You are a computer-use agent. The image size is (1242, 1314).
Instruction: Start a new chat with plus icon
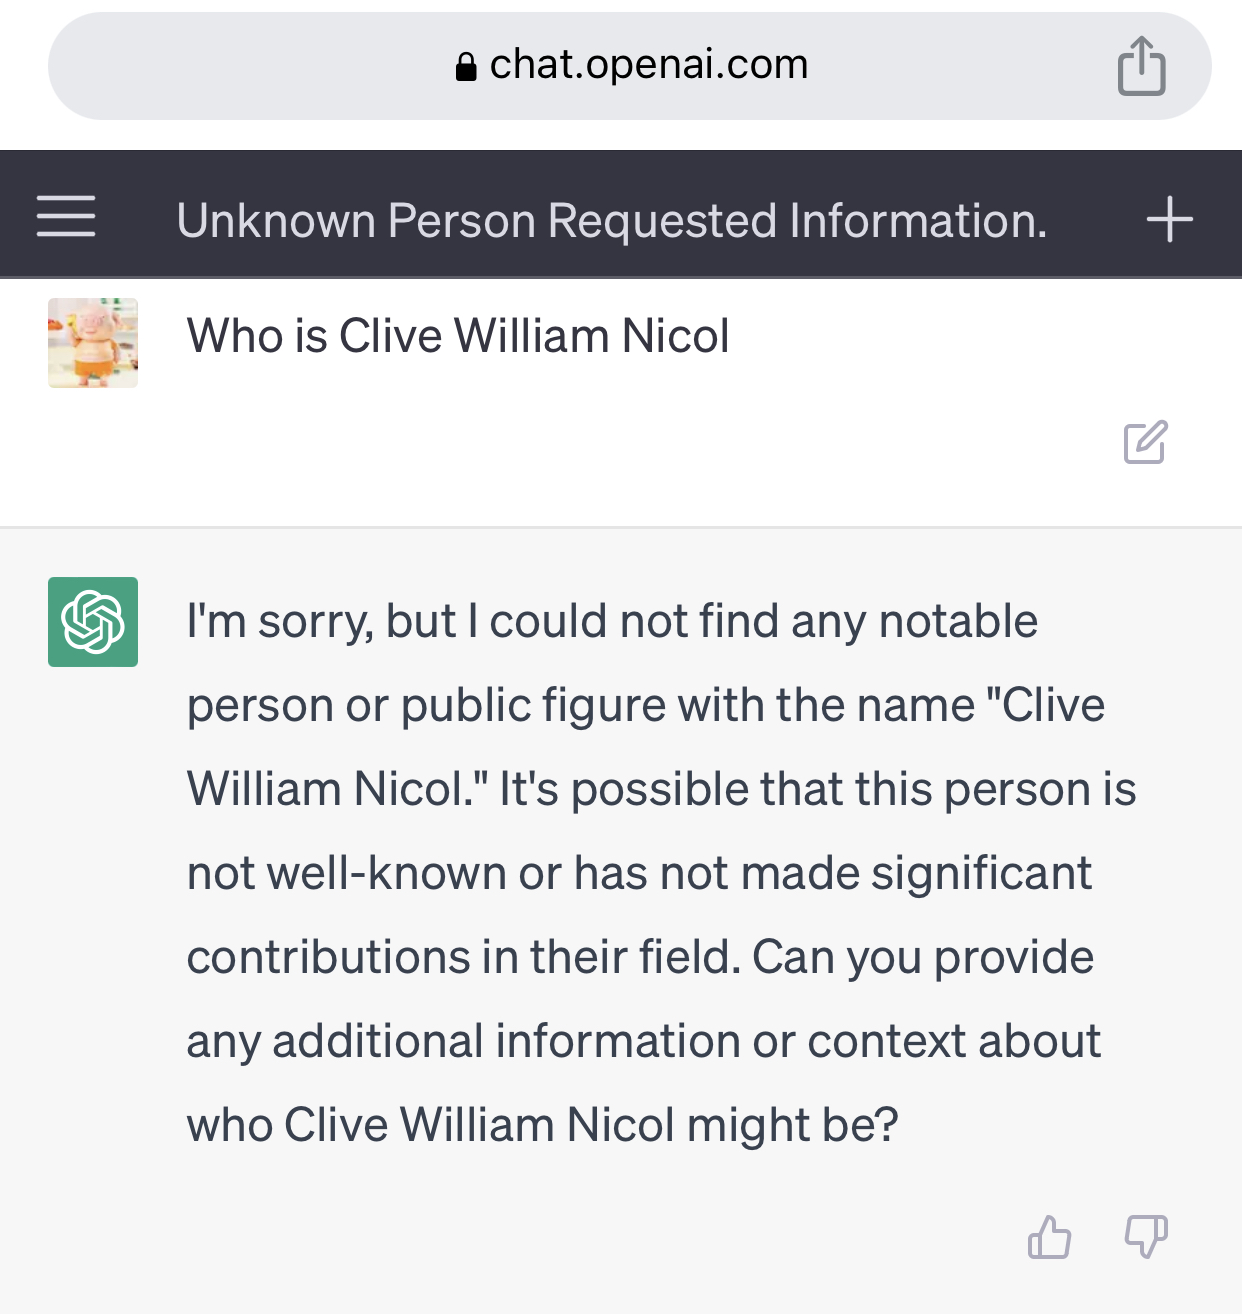pos(1169,219)
